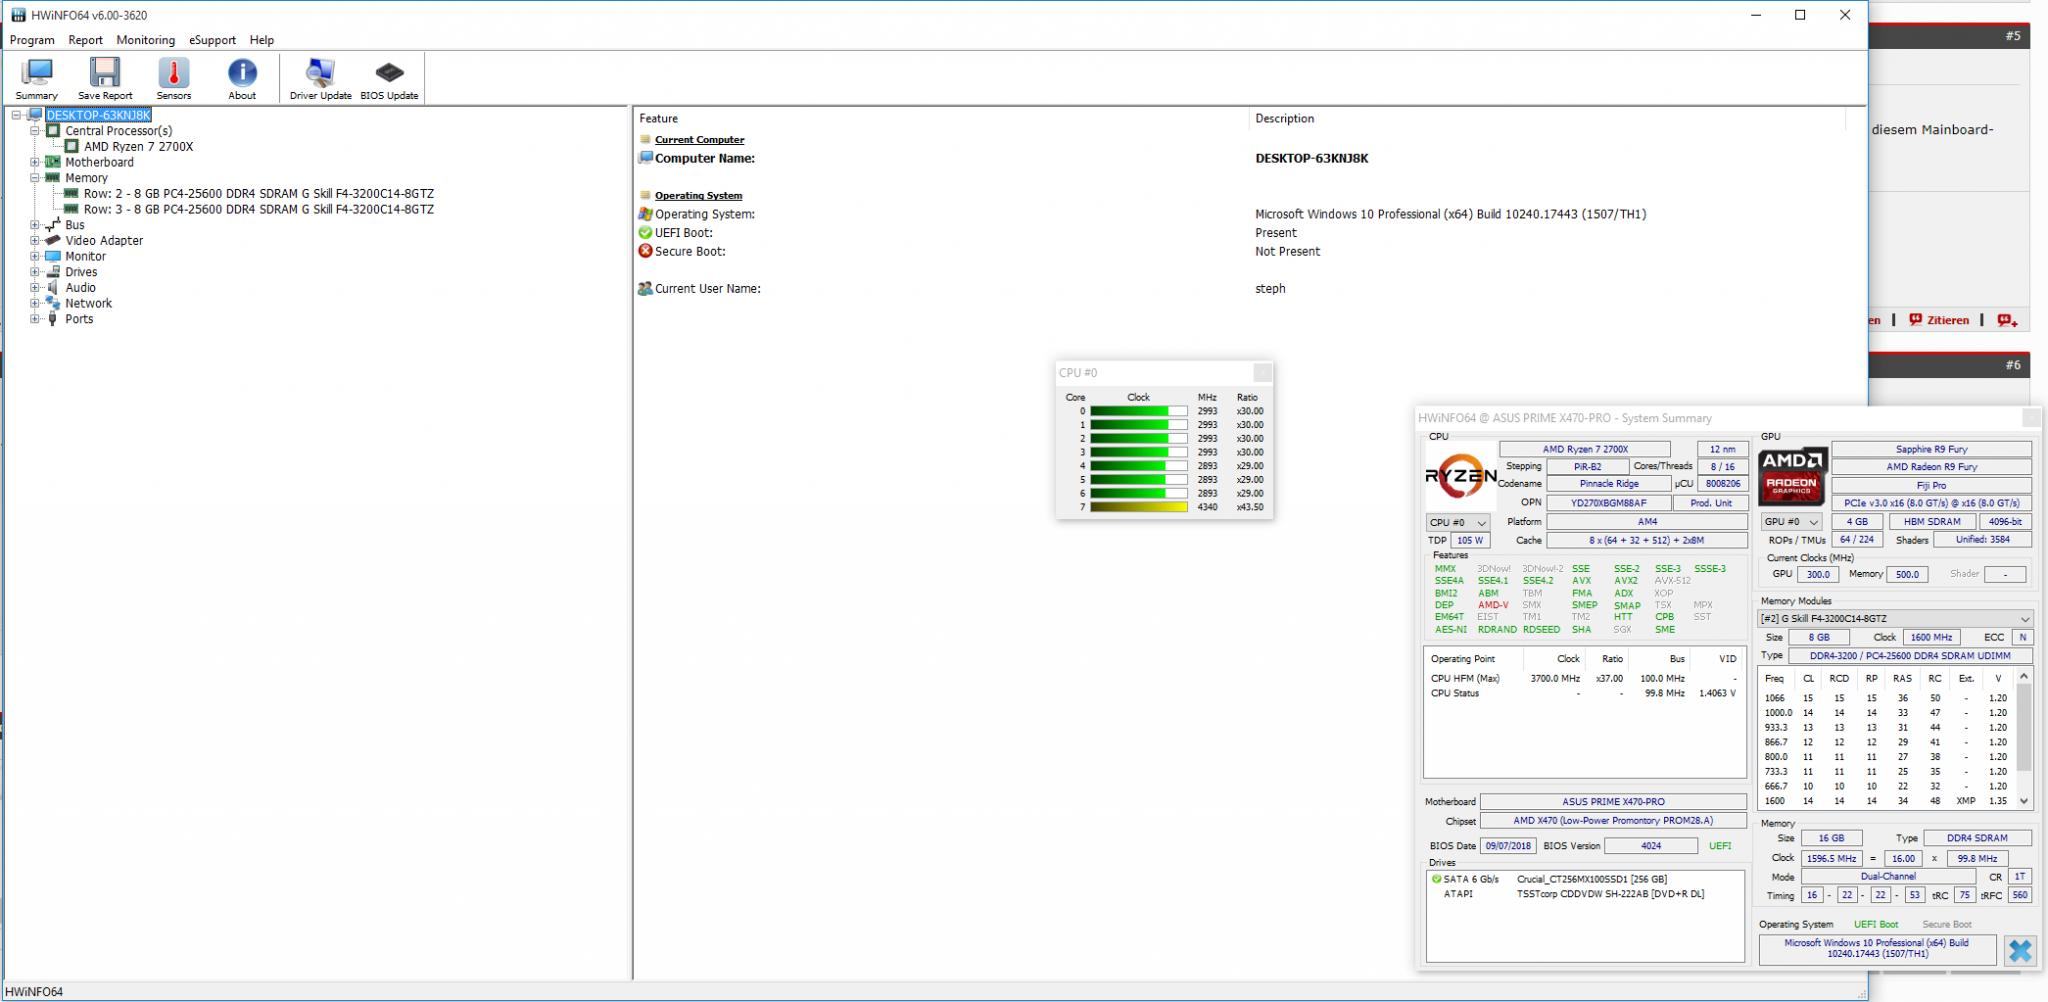Image resolution: width=2048 pixels, height=1002 pixels.
Task: Click the Drives tree icon
Action: tap(53, 272)
